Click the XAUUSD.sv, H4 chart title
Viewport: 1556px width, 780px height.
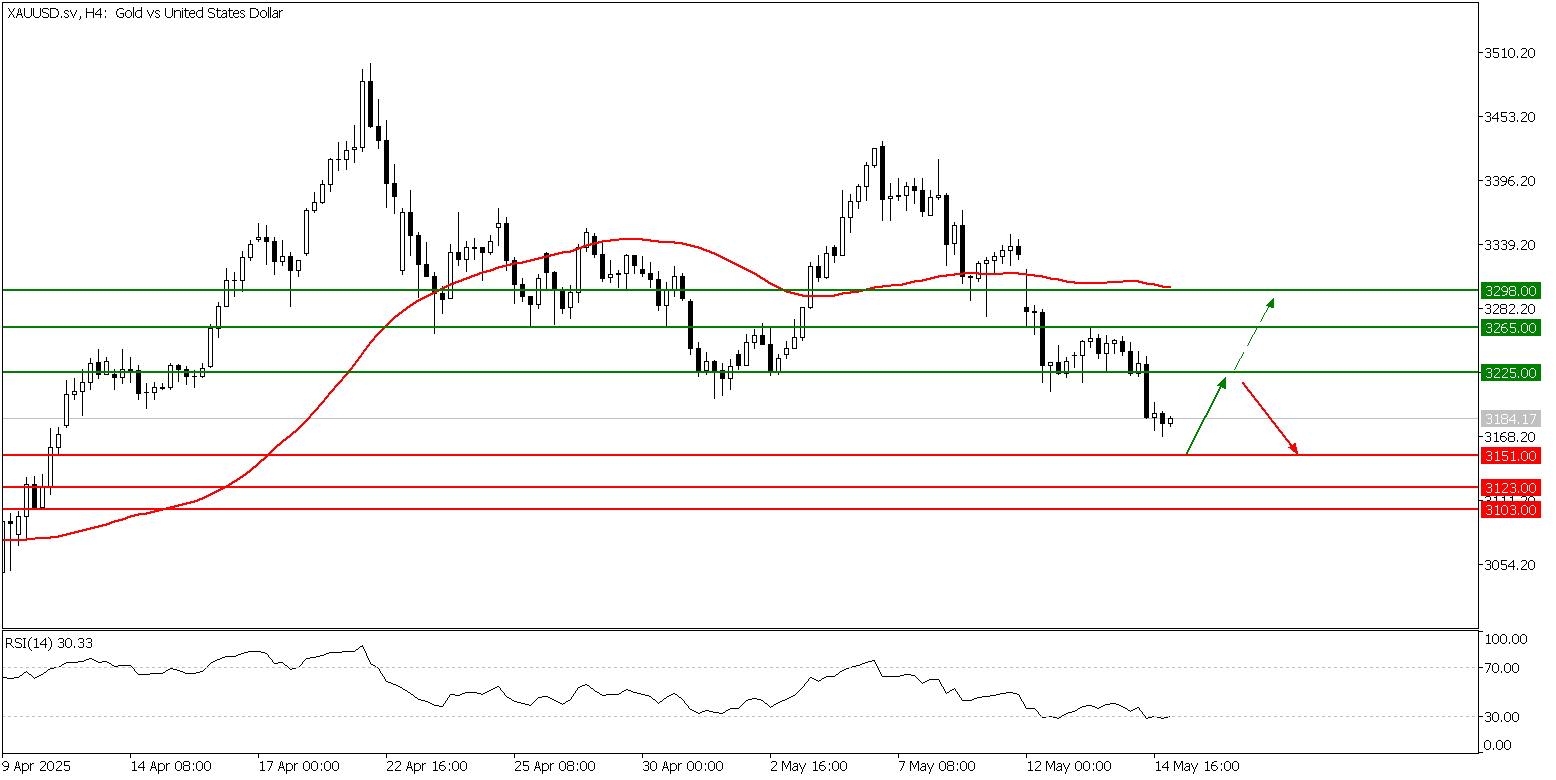click(145, 13)
